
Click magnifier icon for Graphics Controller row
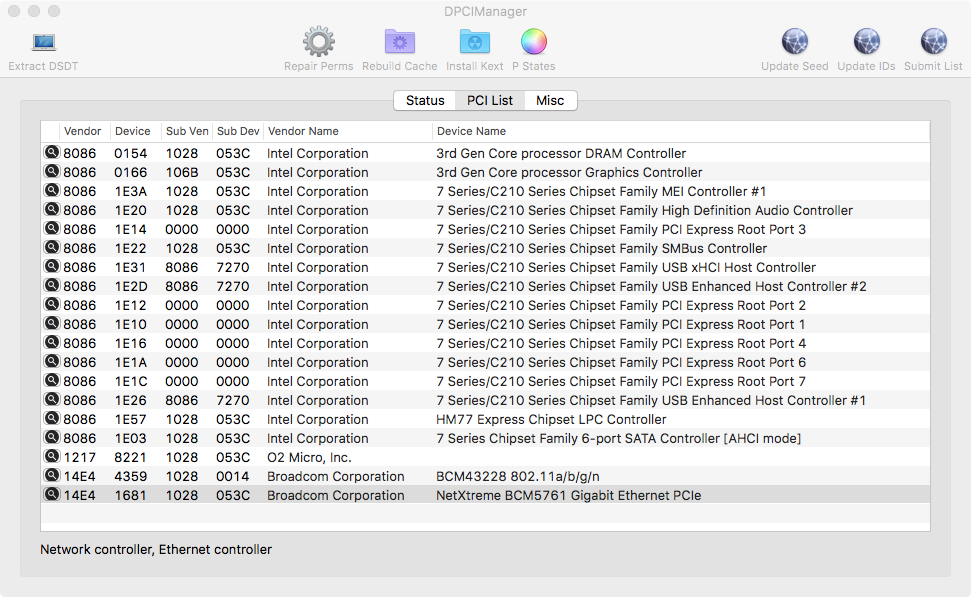[x=52, y=172]
